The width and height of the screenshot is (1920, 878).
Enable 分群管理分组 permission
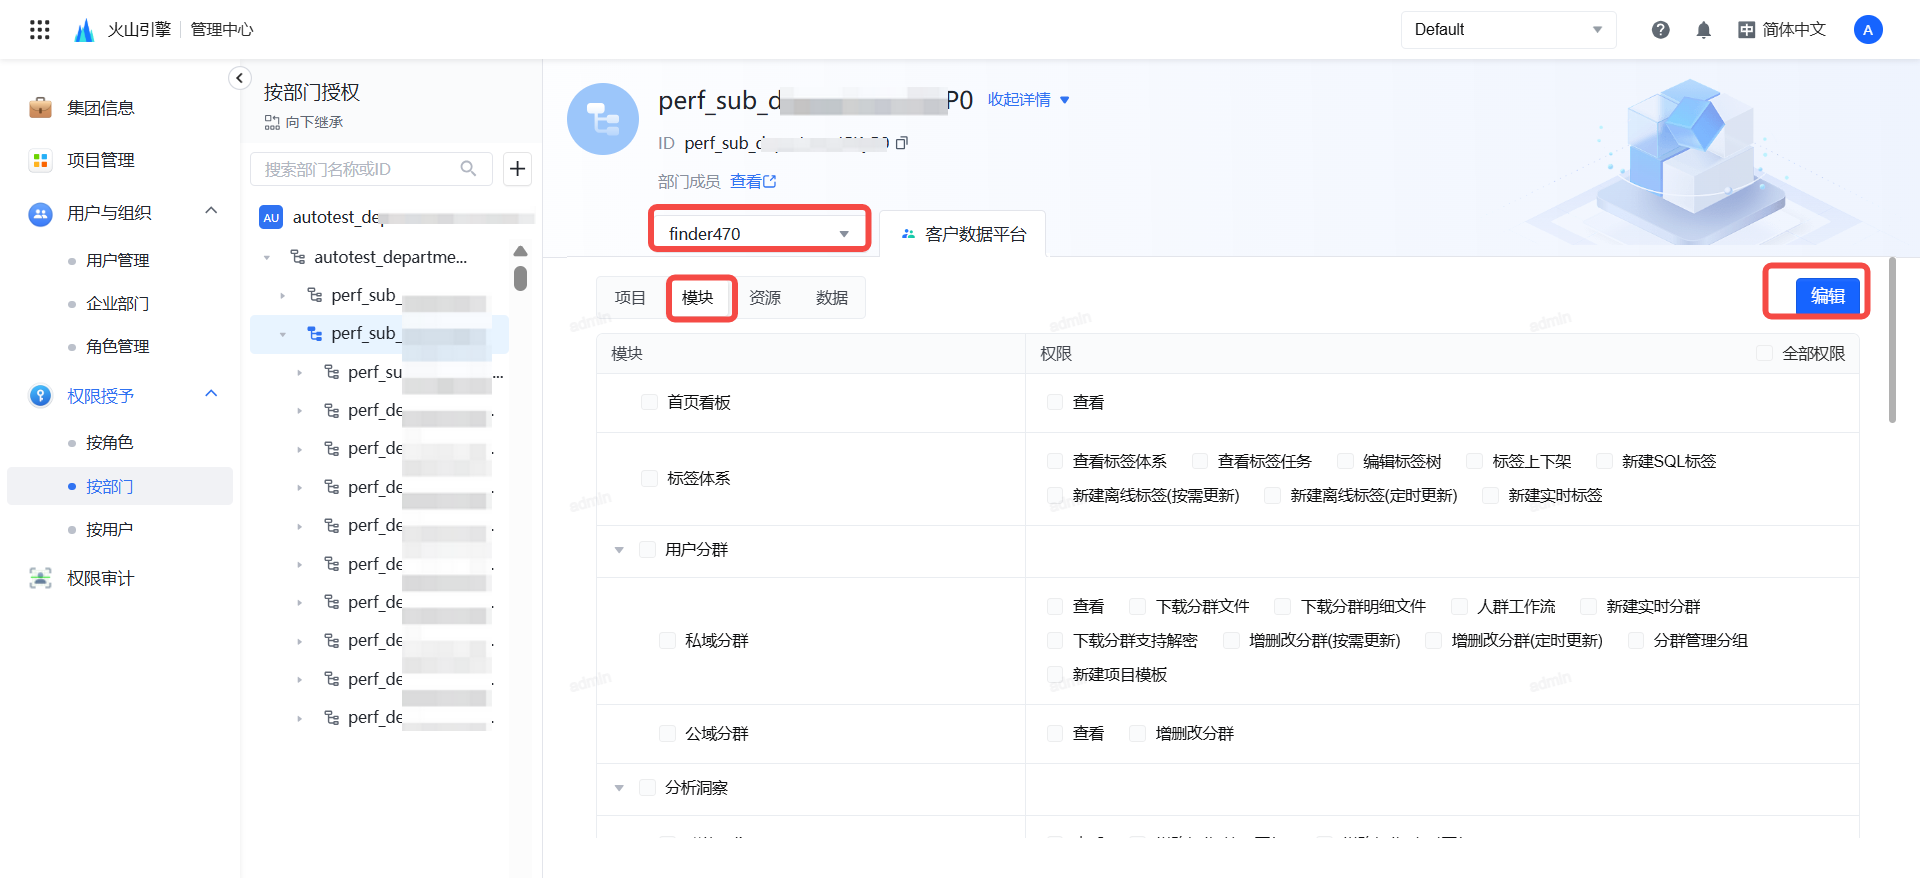[x=1636, y=640]
